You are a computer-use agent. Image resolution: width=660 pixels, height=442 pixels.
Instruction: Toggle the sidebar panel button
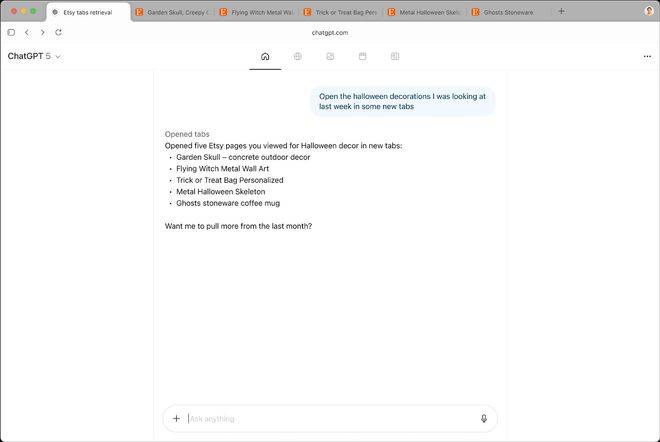11,32
